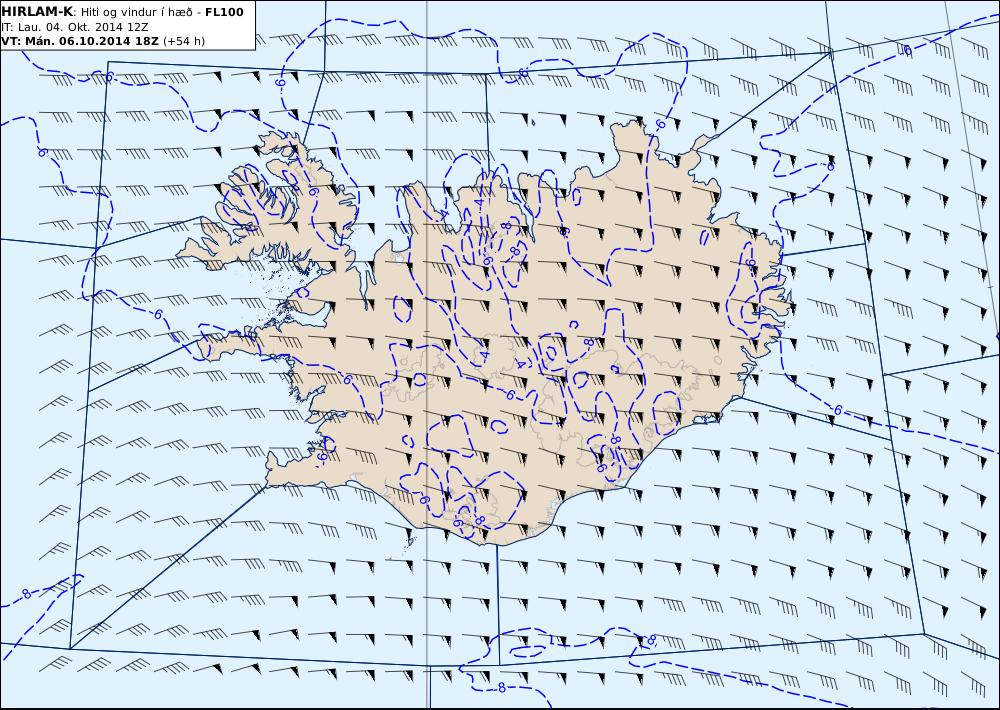Viewport: 1000px width, 710px height.
Task: Click the 'VT: Mán. 06.10.2014 18Z' valid time
Action: tap(80, 41)
